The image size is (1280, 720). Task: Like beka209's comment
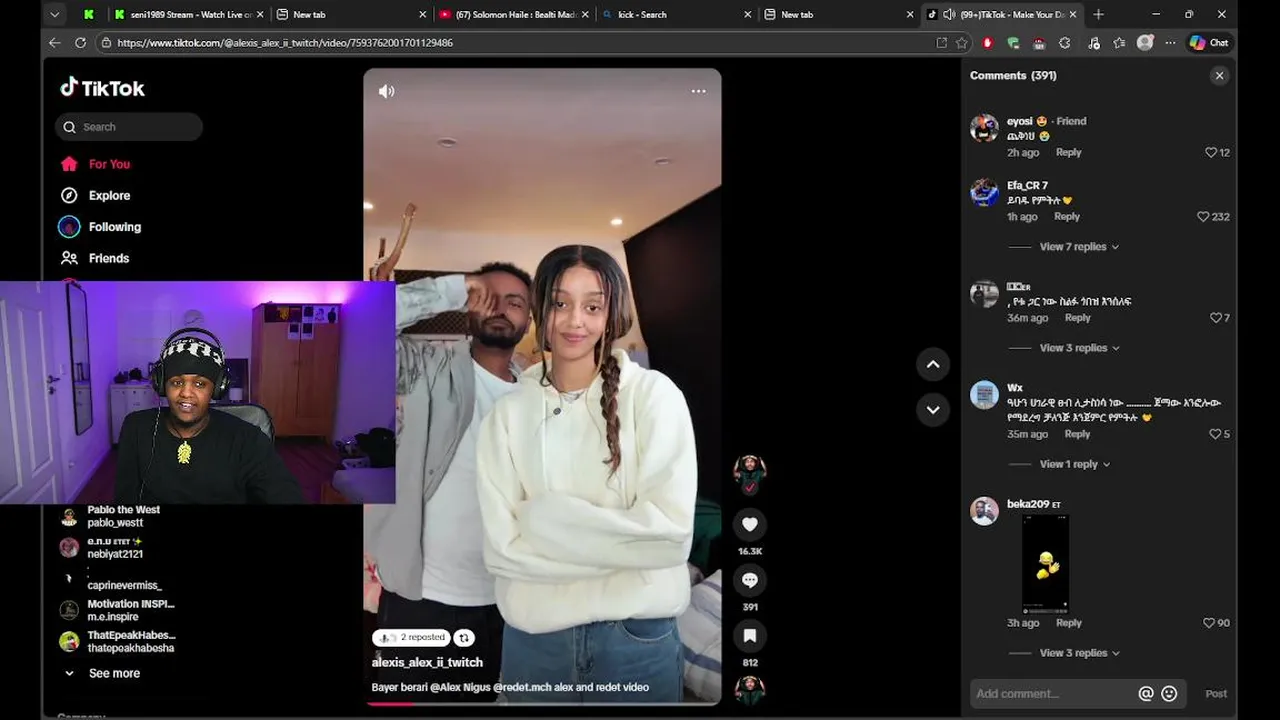1209,623
